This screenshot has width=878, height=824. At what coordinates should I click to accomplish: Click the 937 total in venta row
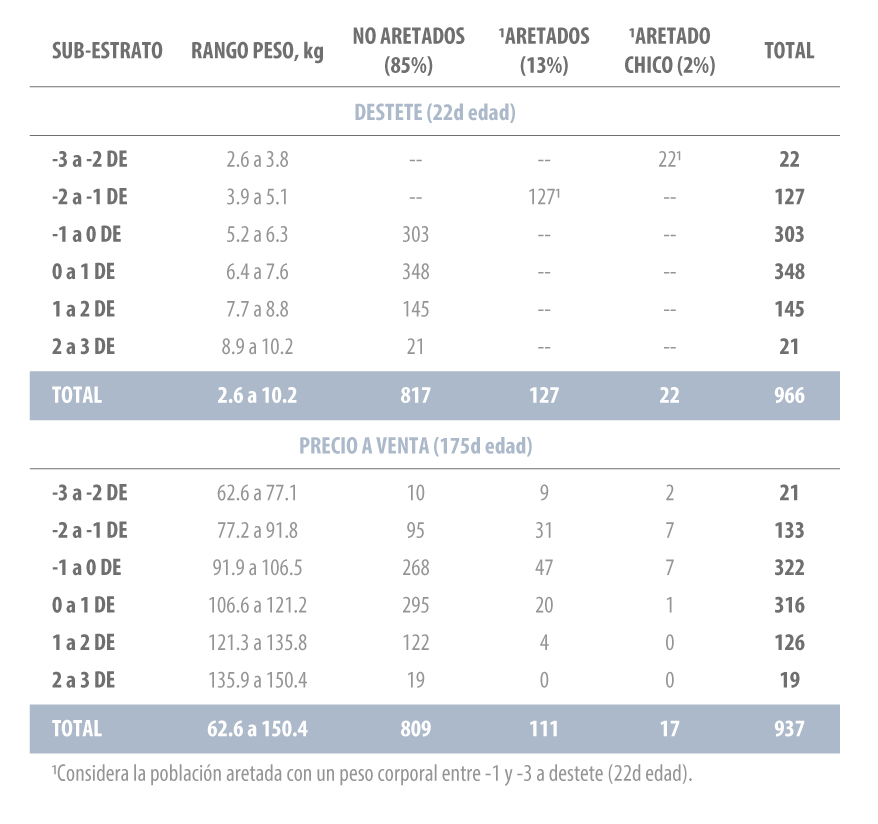coord(789,729)
